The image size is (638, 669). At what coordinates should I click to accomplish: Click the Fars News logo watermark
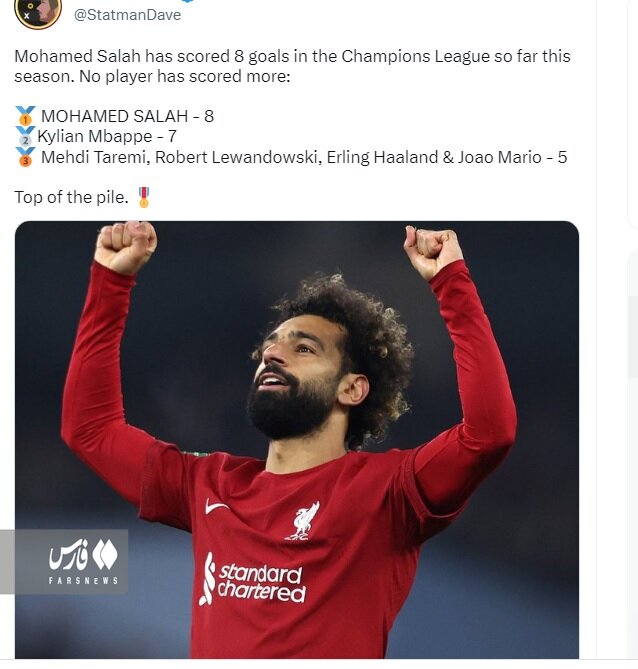point(84,562)
